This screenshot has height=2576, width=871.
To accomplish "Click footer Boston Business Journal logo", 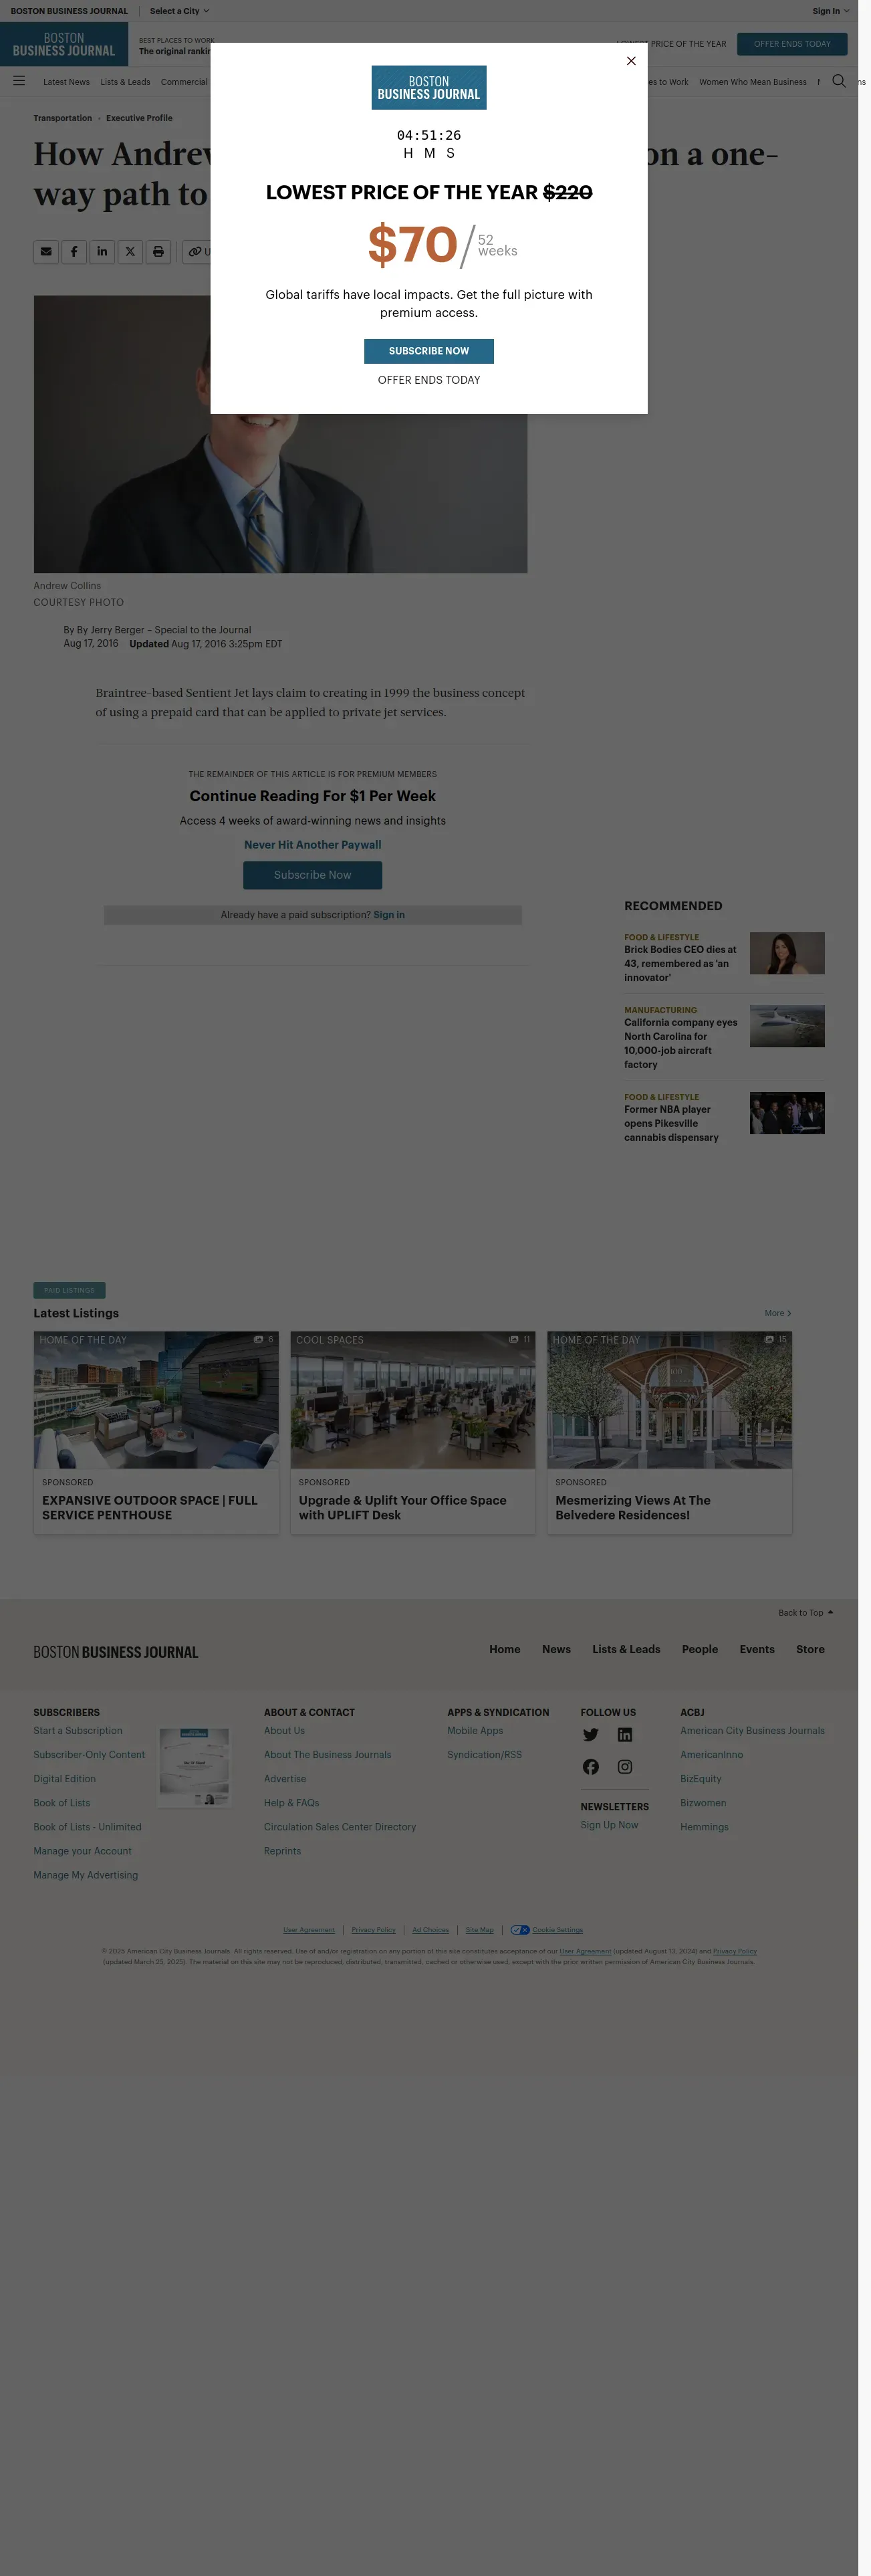I will pos(116,1652).
